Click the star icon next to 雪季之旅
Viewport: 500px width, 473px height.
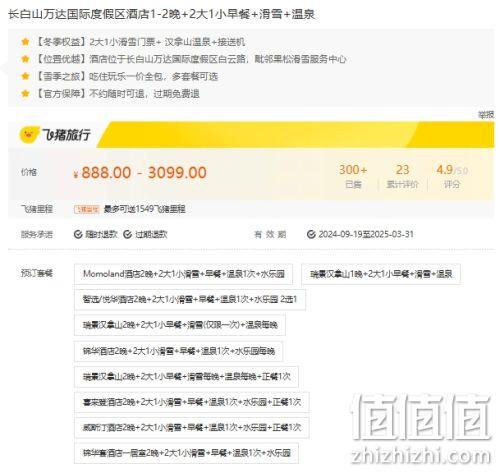click(25, 76)
